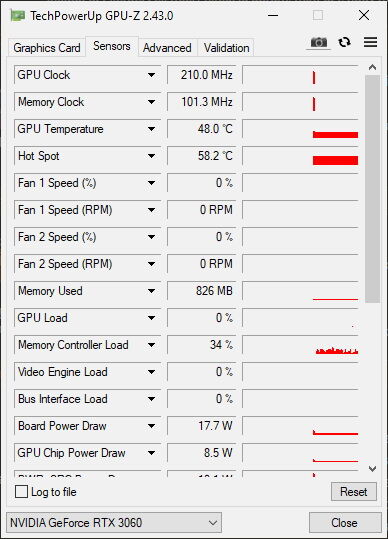Open the GPU Temperature dropdown arrow
388x539 pixels.
point(151,129)
